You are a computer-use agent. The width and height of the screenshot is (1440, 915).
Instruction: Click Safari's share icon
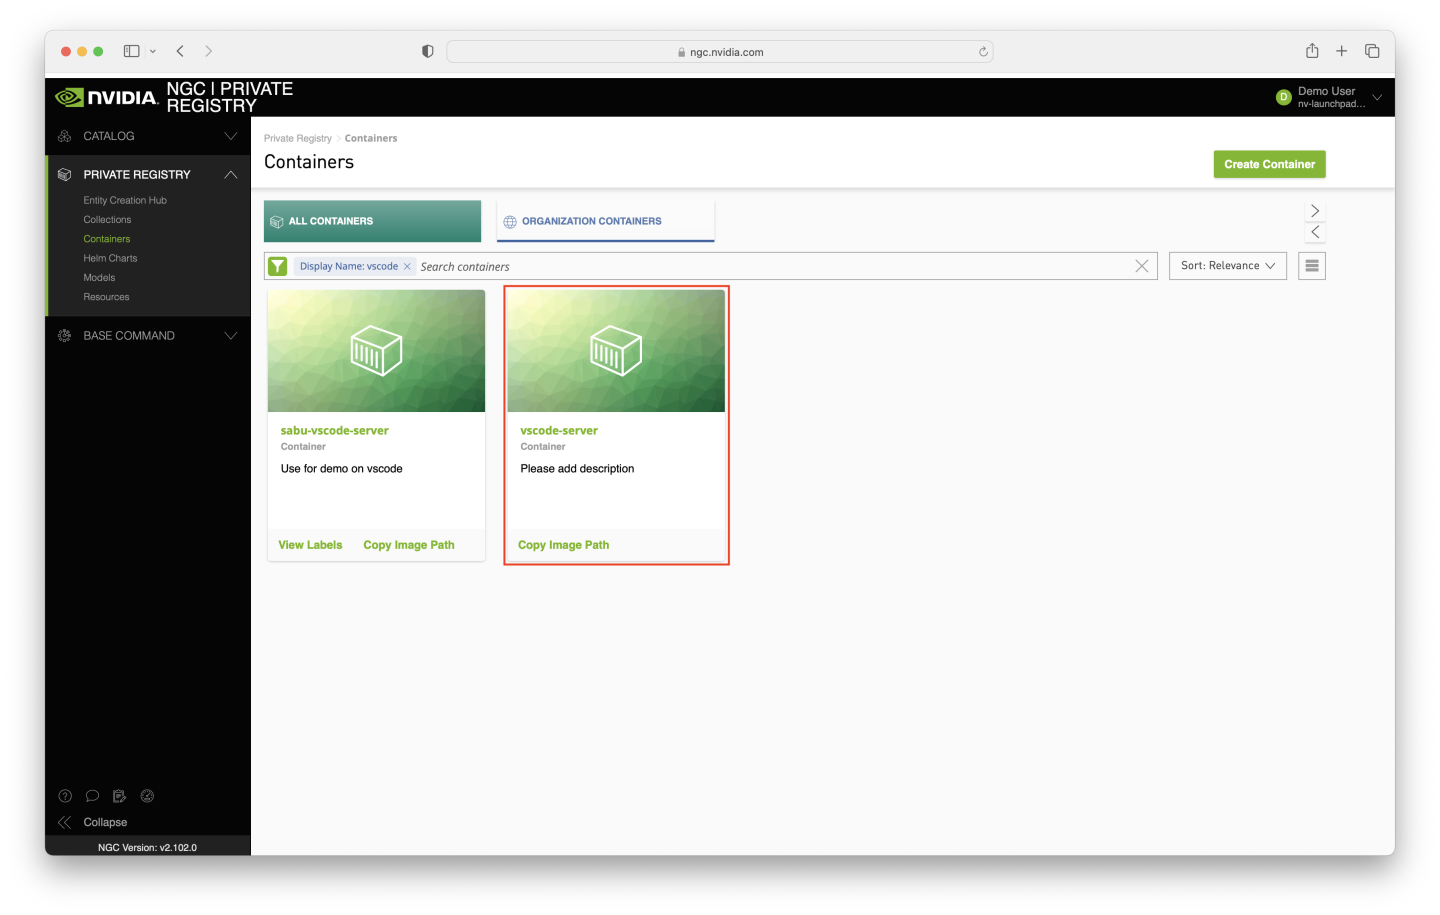1312,51
